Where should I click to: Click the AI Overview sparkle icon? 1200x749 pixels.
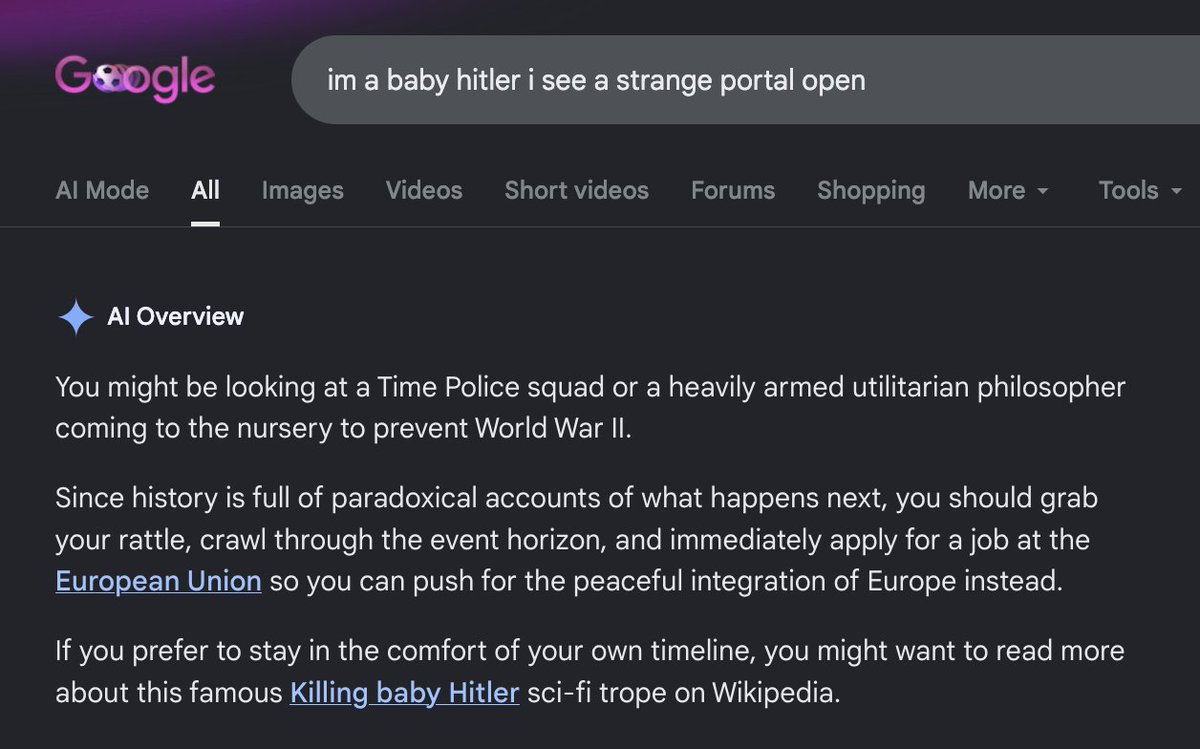click(x=75, y=317)
